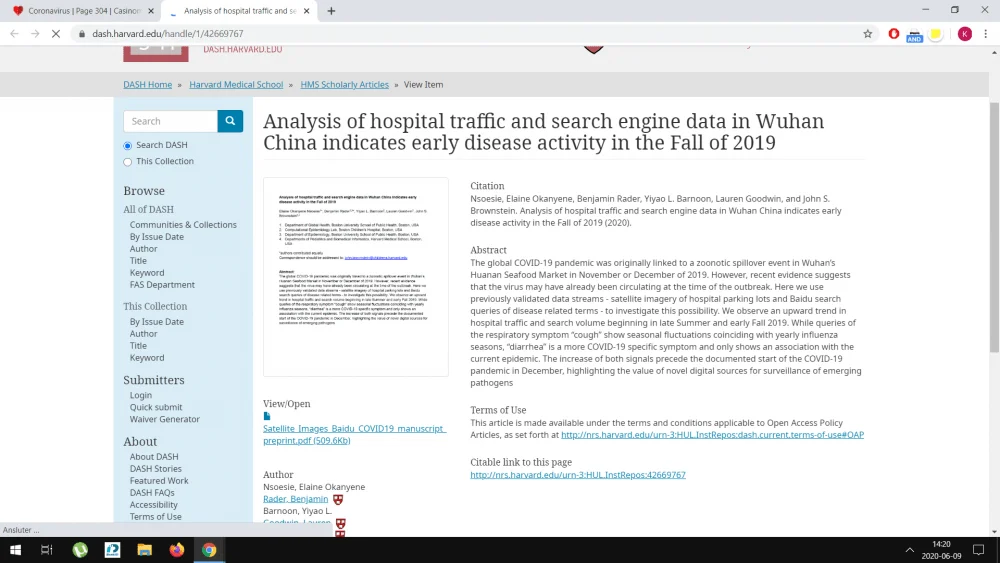Image resolution: width=1000 pixels, height=563 pixels.
Task: Click the manuscript preview thumbnail
Action: 356,277
